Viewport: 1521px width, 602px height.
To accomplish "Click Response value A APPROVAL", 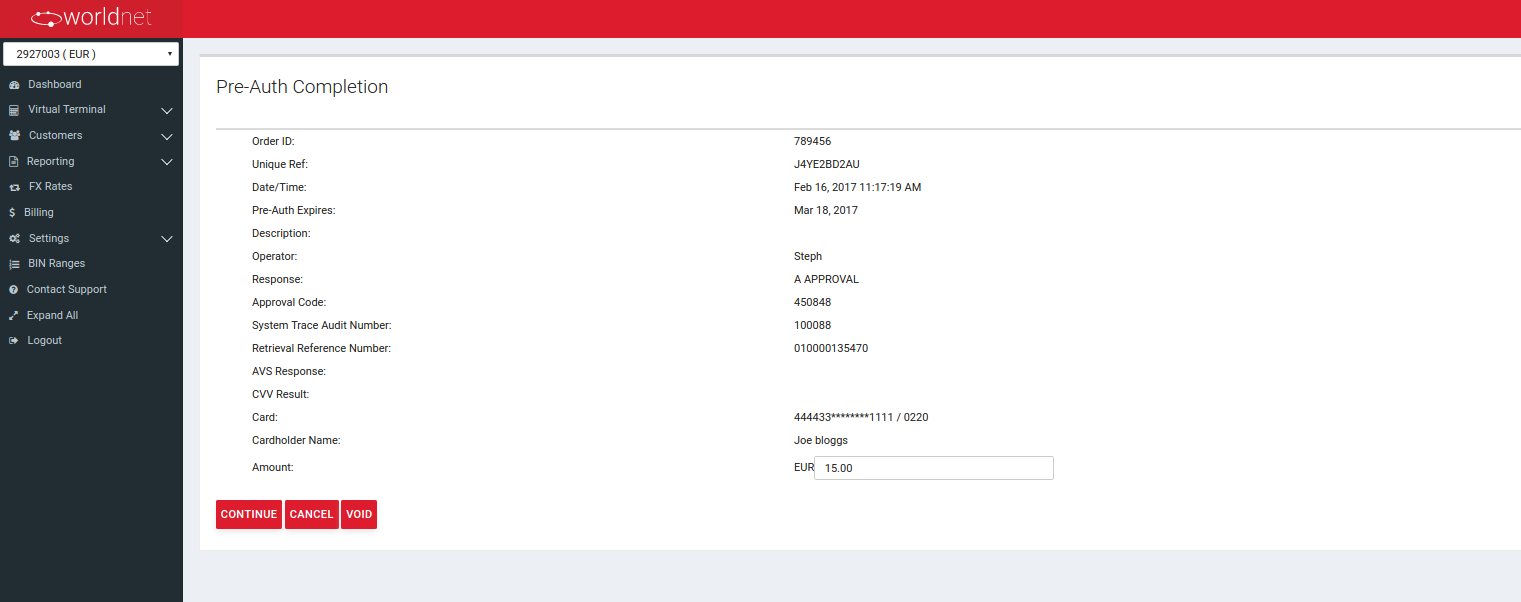I will click(x=826, y=279).
